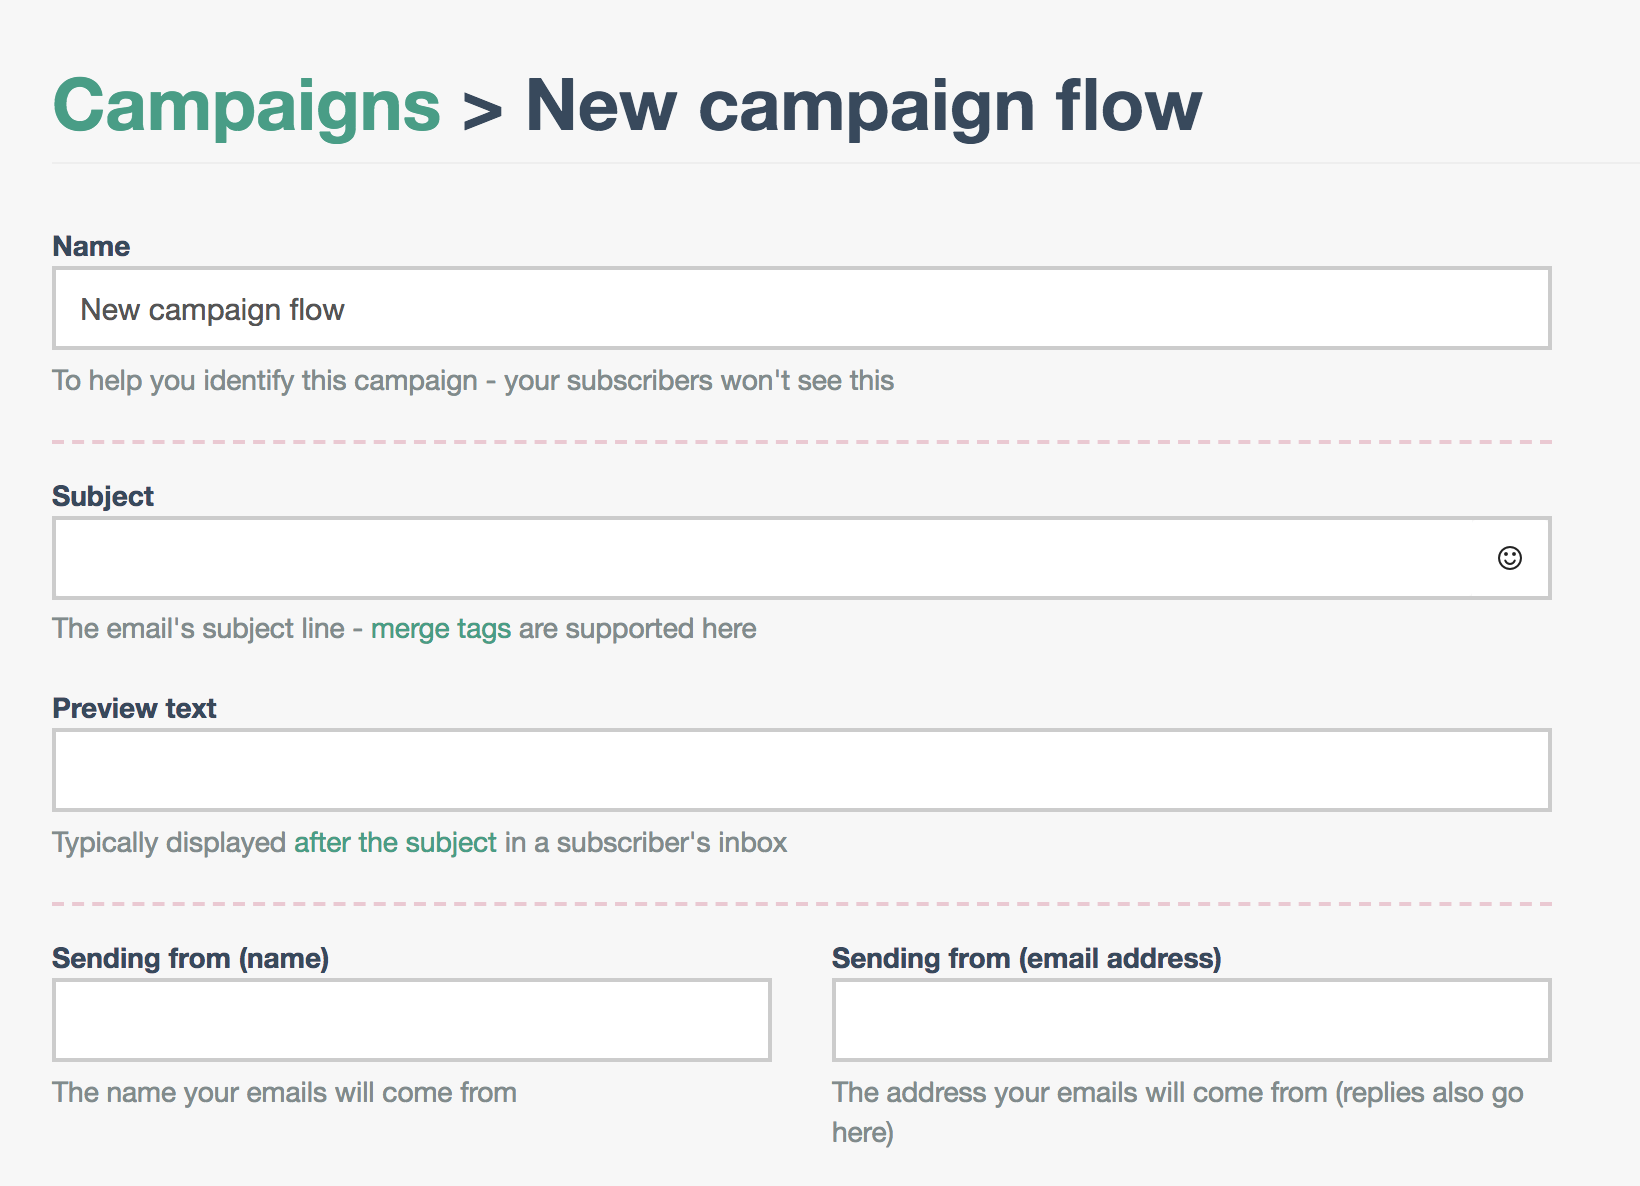Click into the Subject input field
The height and width of the screenshot is (1186, 1640).
click(760, 558)
